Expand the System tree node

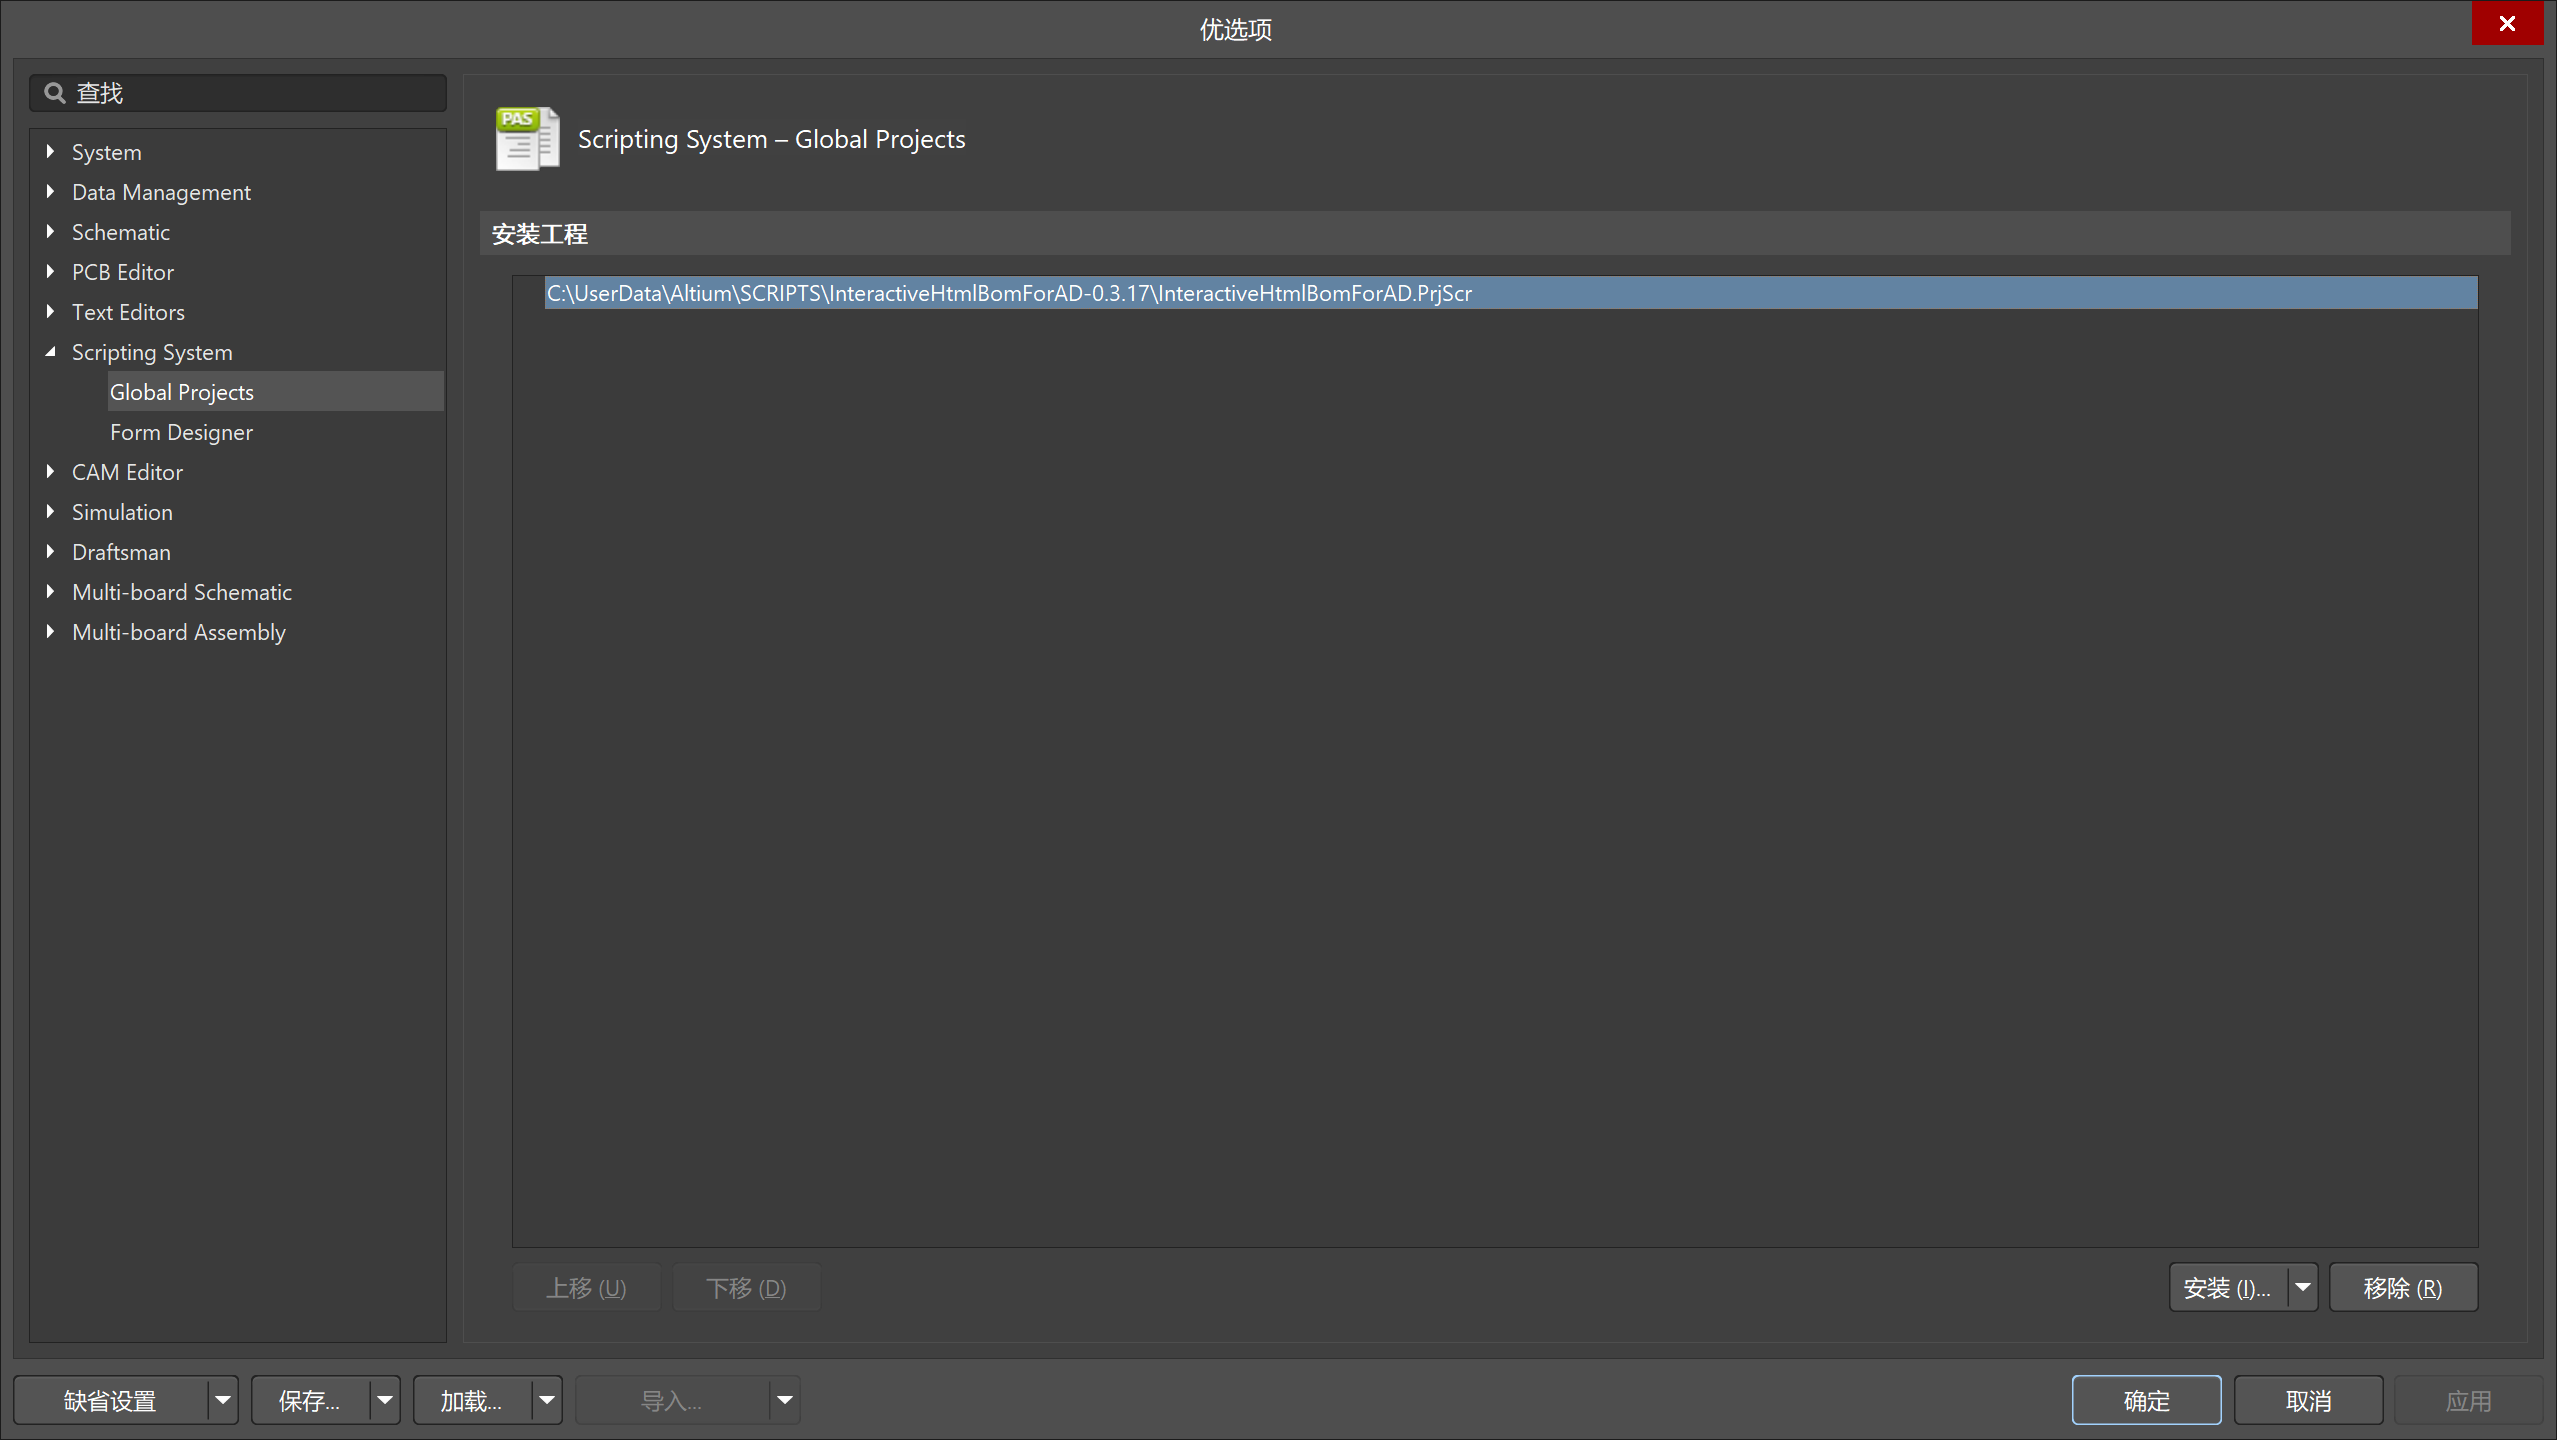[x=50, y=152]
